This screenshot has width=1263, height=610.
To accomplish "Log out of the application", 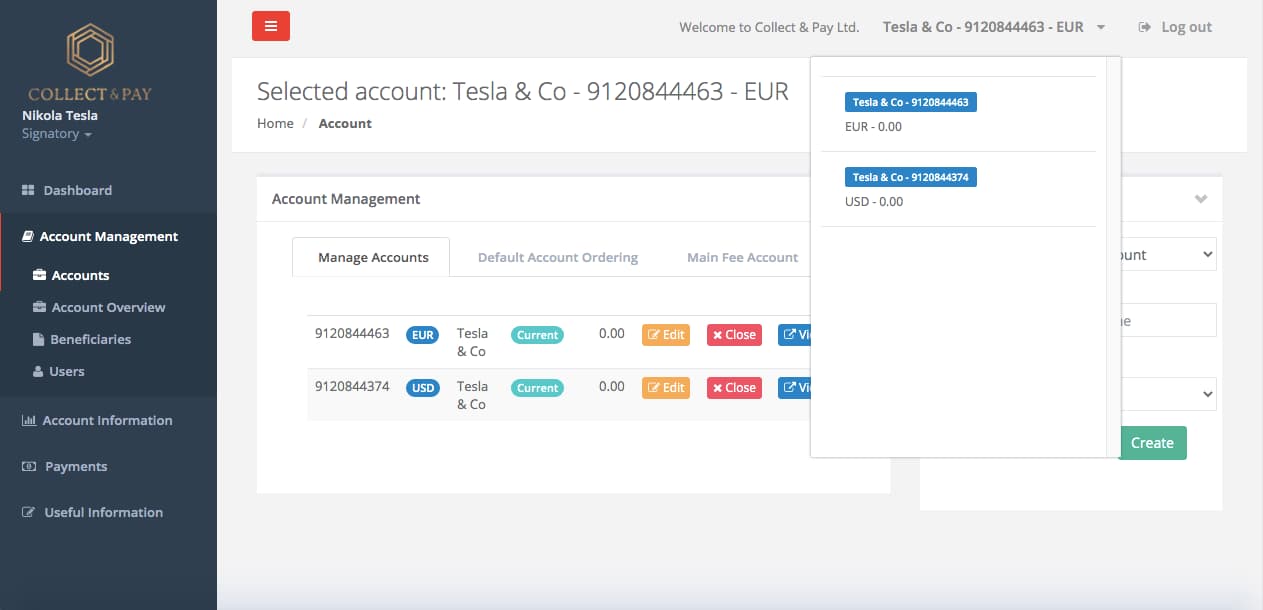I will click(1175, 27).
